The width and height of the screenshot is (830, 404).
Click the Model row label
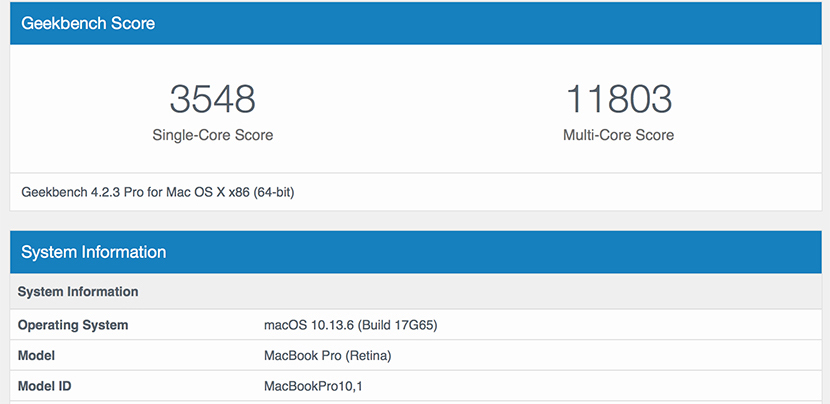point(36,355)
